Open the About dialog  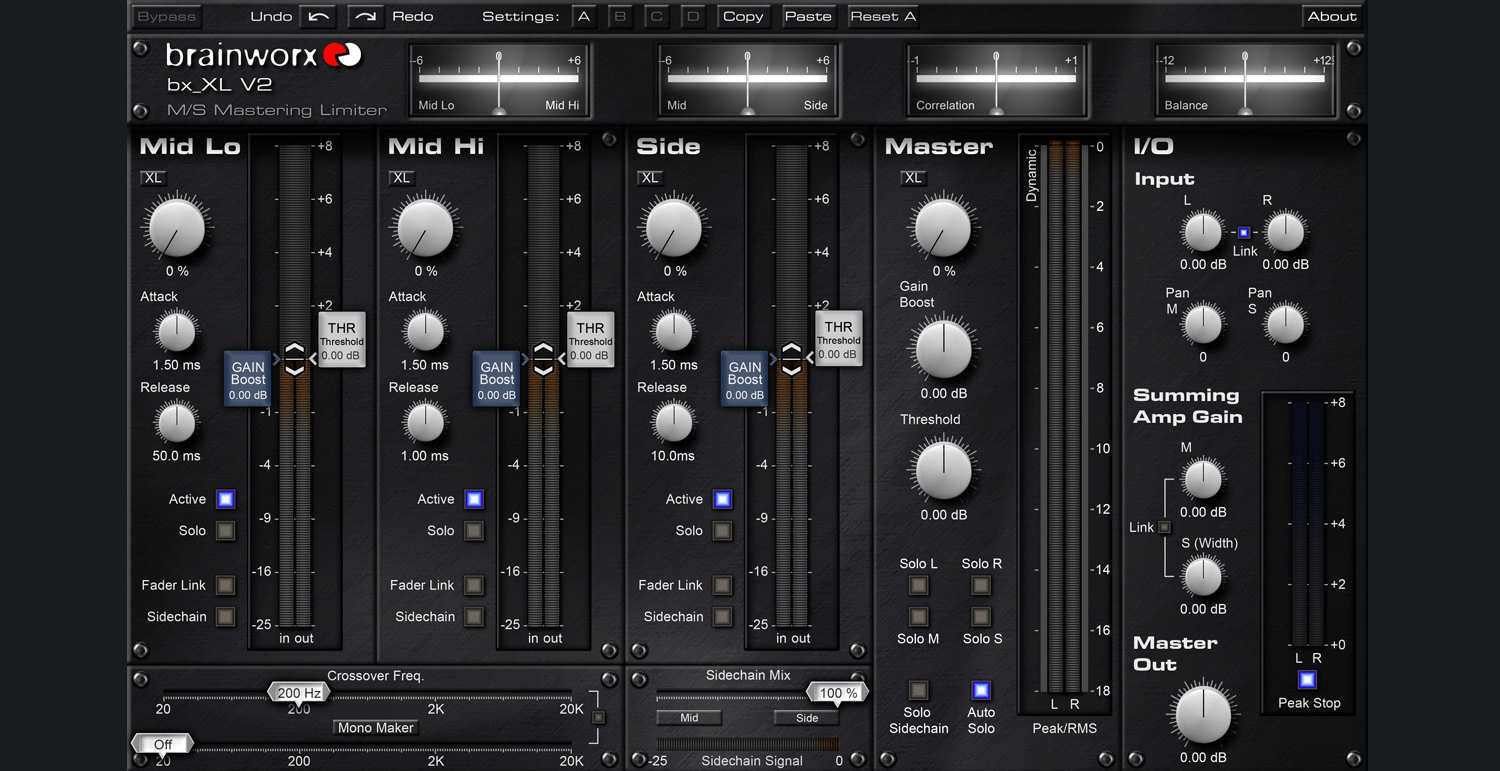coord(1332,16)
